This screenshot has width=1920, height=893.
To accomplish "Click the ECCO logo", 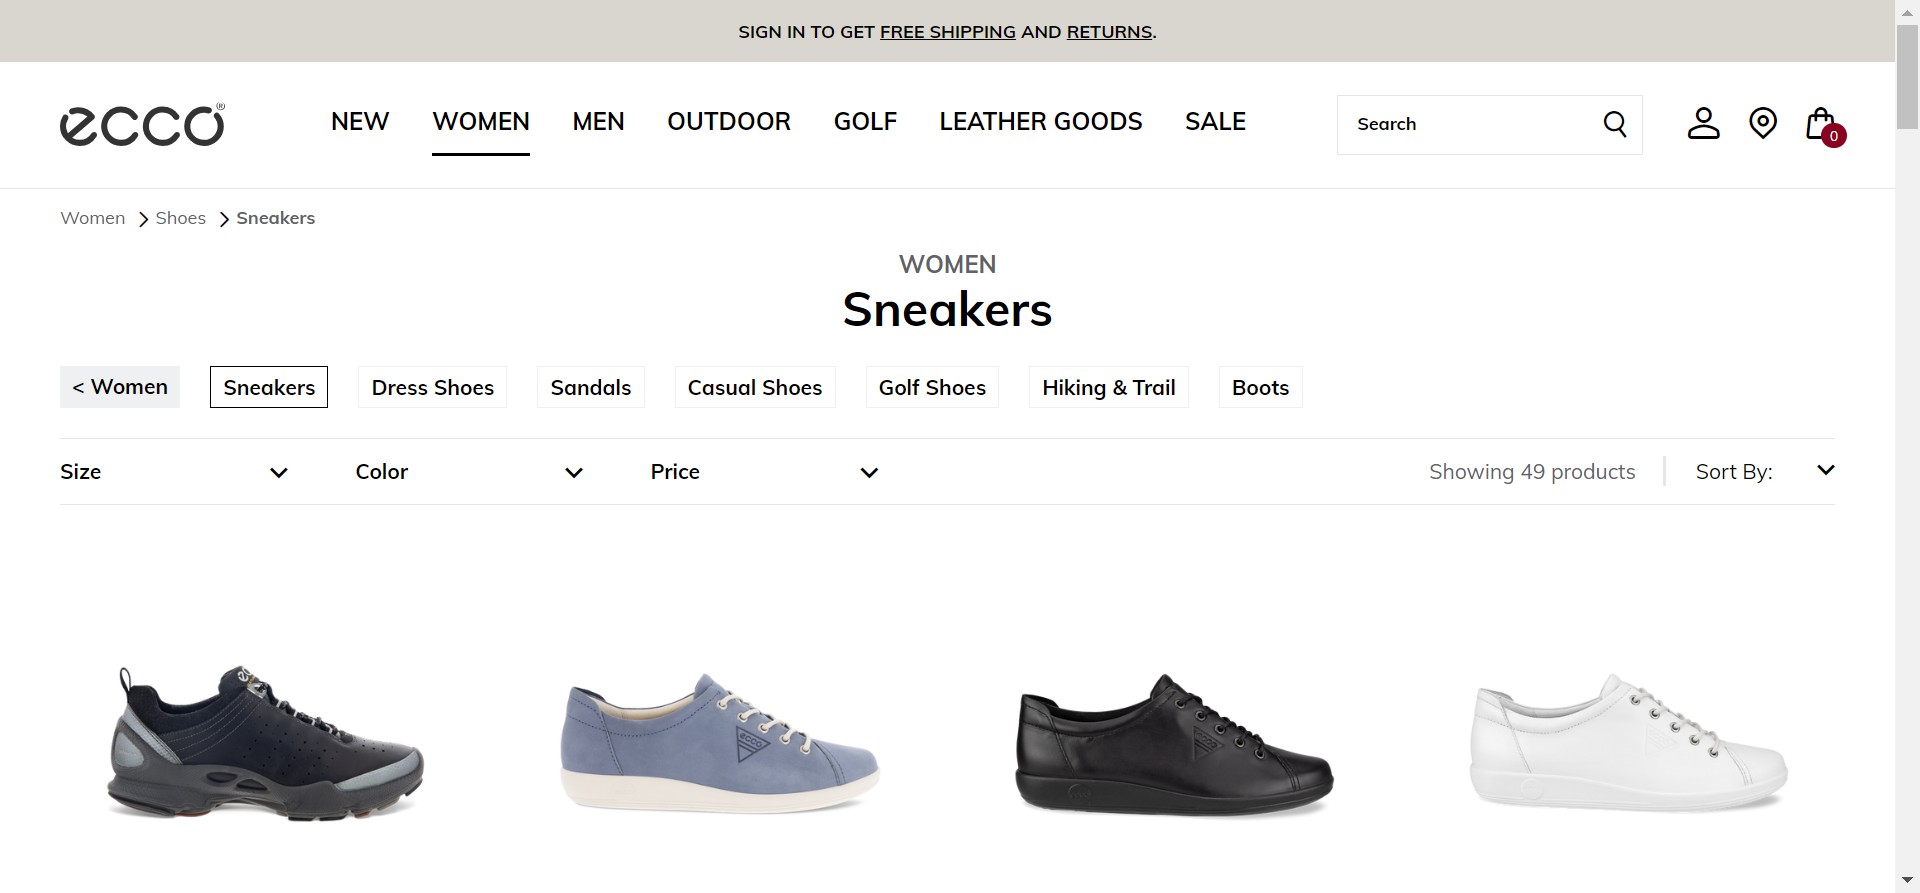I will (x=142, y=125).
